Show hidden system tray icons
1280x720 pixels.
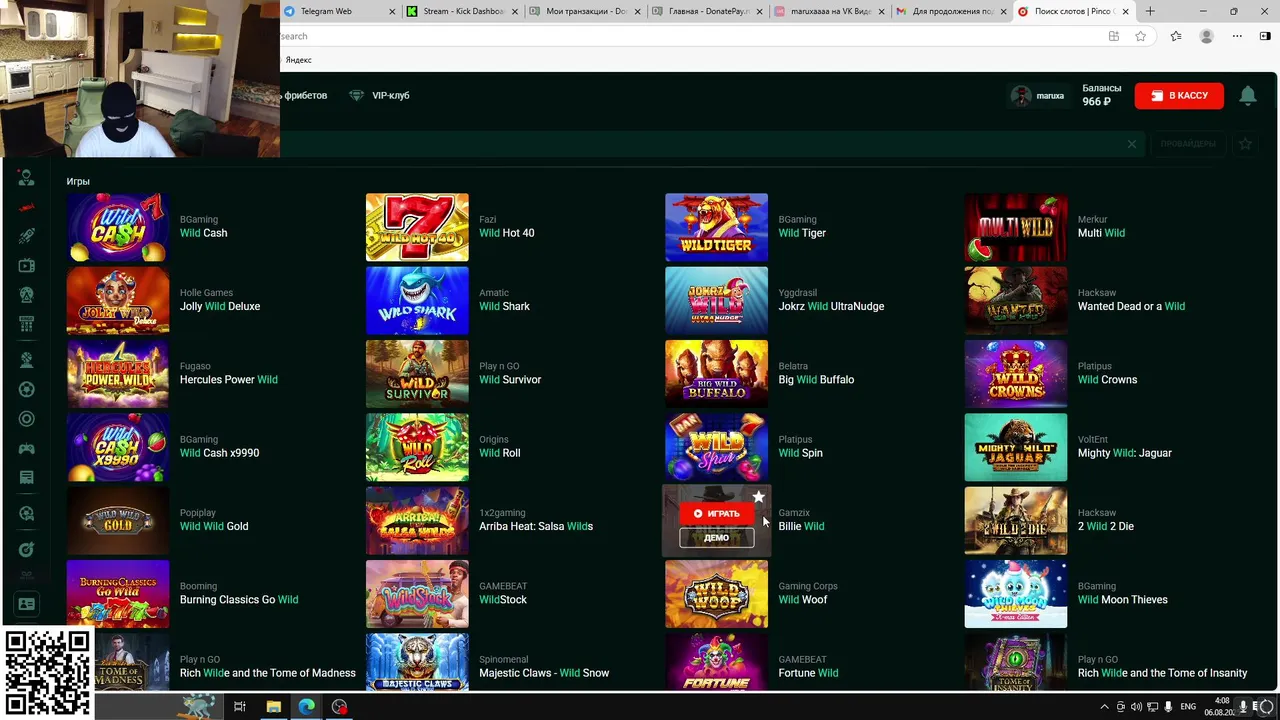point(1104,707)
